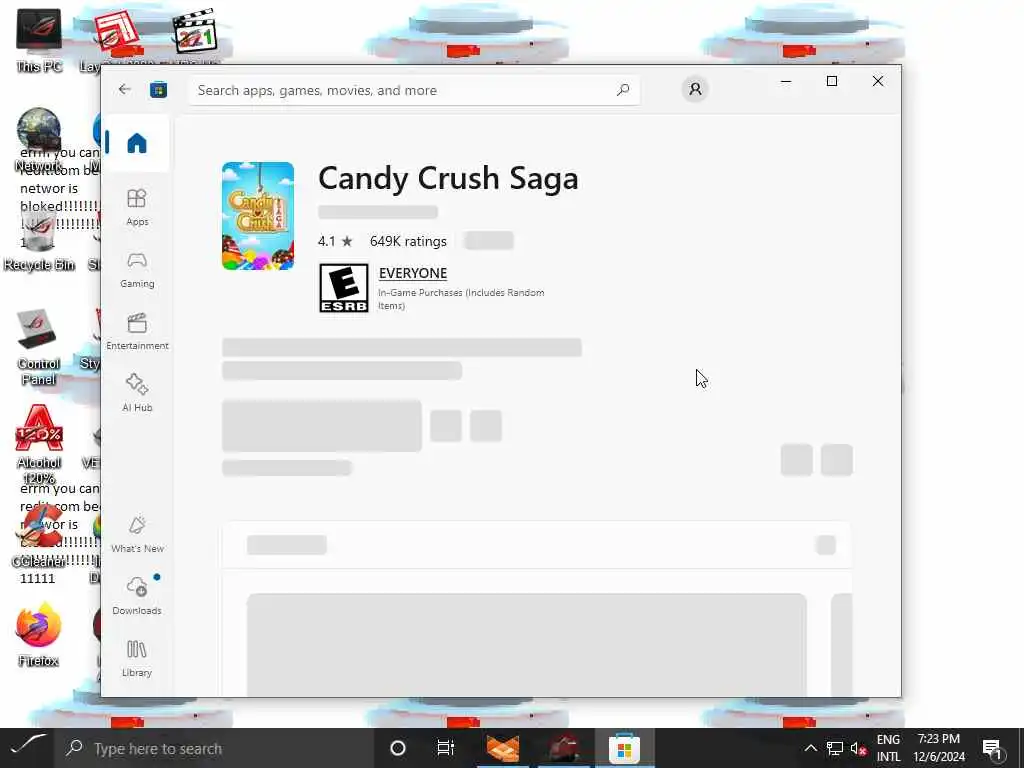Close the Microsoft Store window
The width and height of the screenshot is (1024, 768).
point(878,82)
